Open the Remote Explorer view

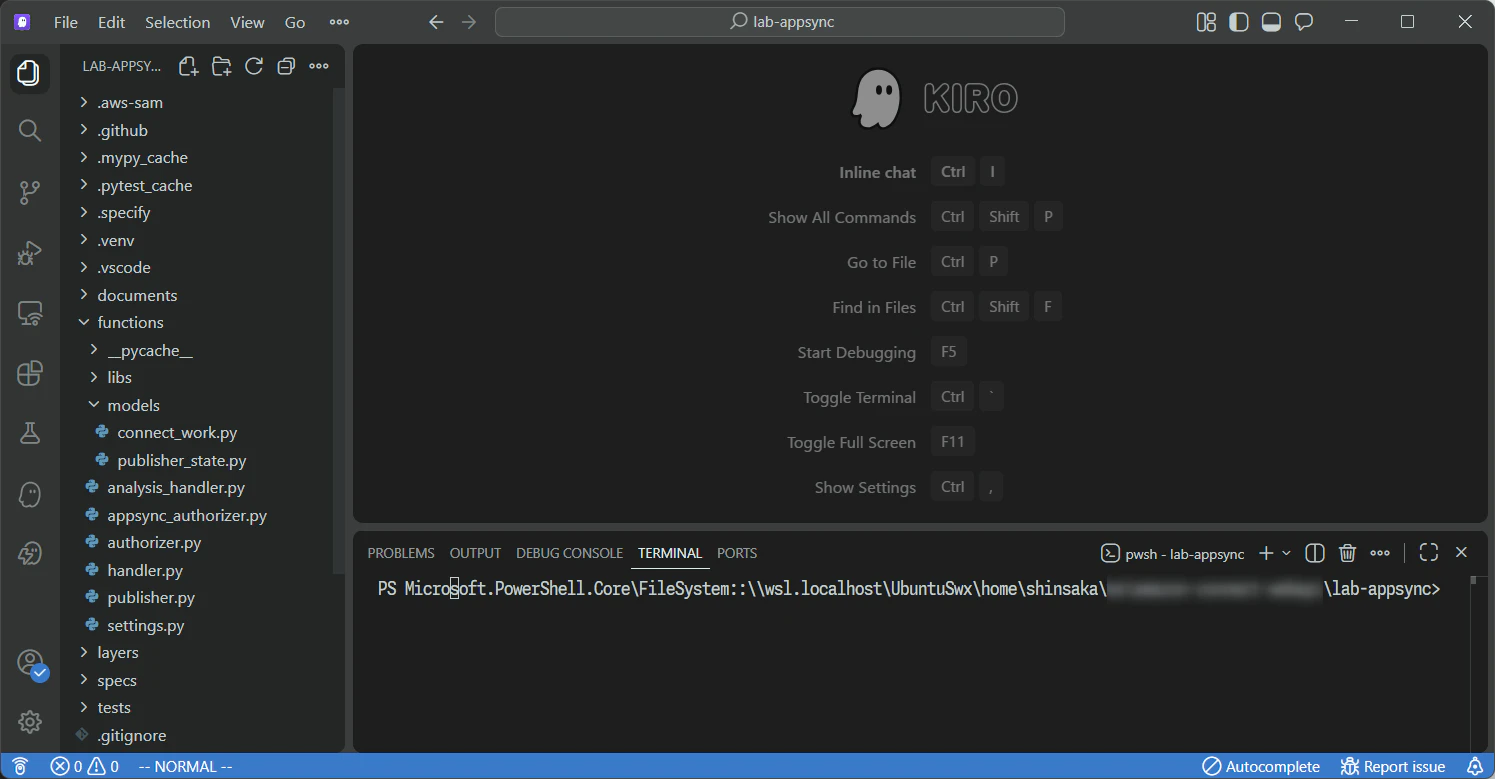(x=29, y=314)
